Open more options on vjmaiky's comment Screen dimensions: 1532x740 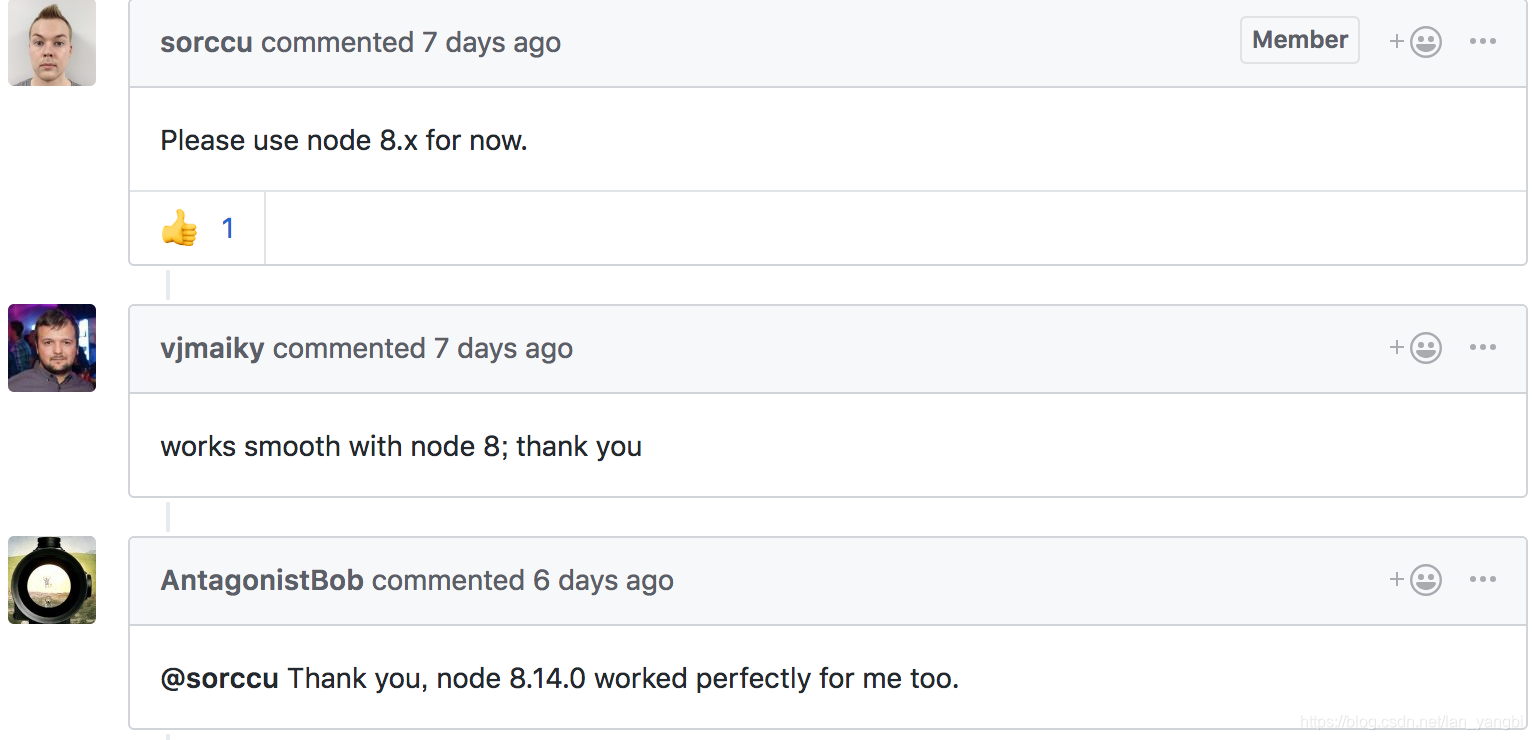point(1483,348)
